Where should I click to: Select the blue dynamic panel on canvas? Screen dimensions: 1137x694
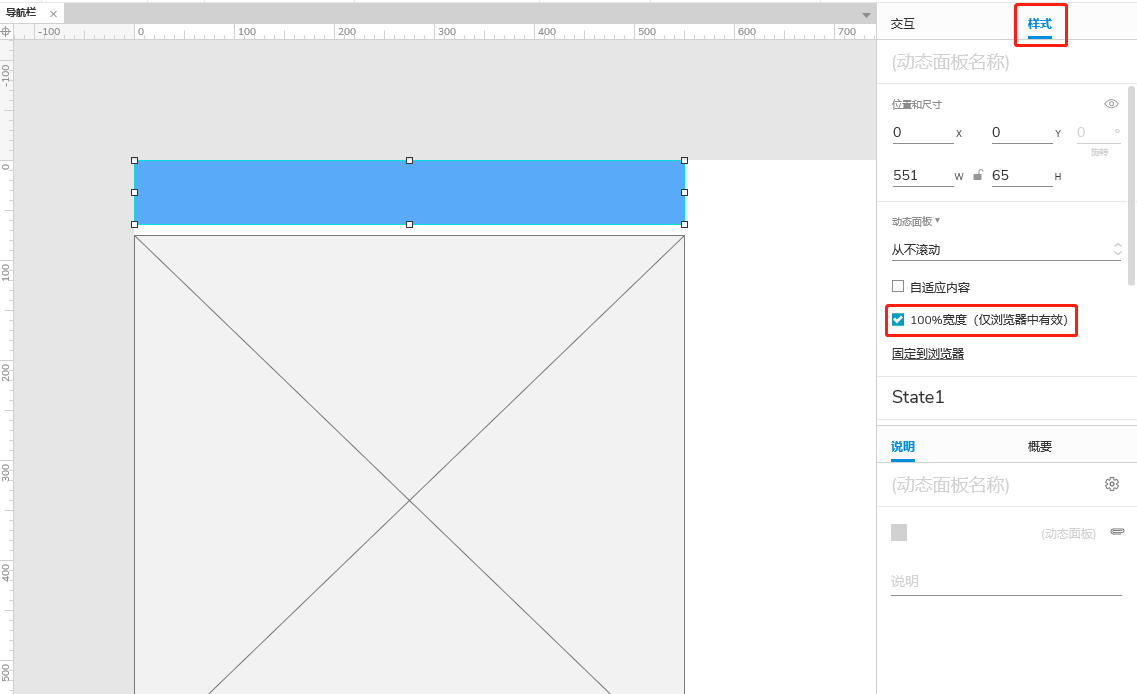[x=410, y=192]
